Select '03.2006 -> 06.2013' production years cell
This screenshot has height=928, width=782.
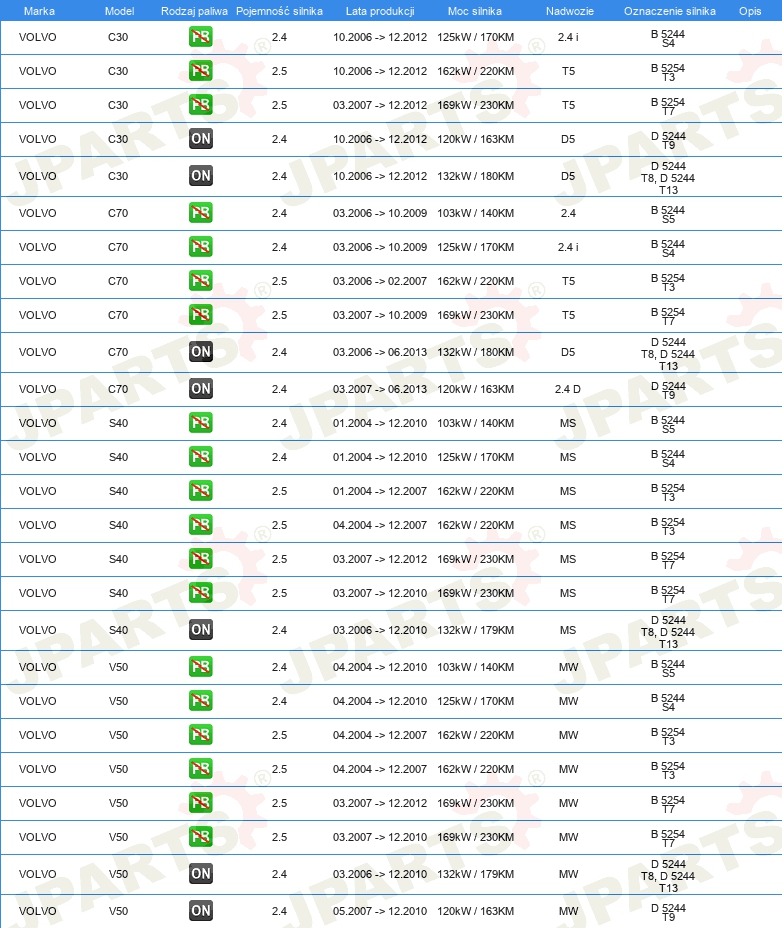pyautogui.click(x=379, y=352)
